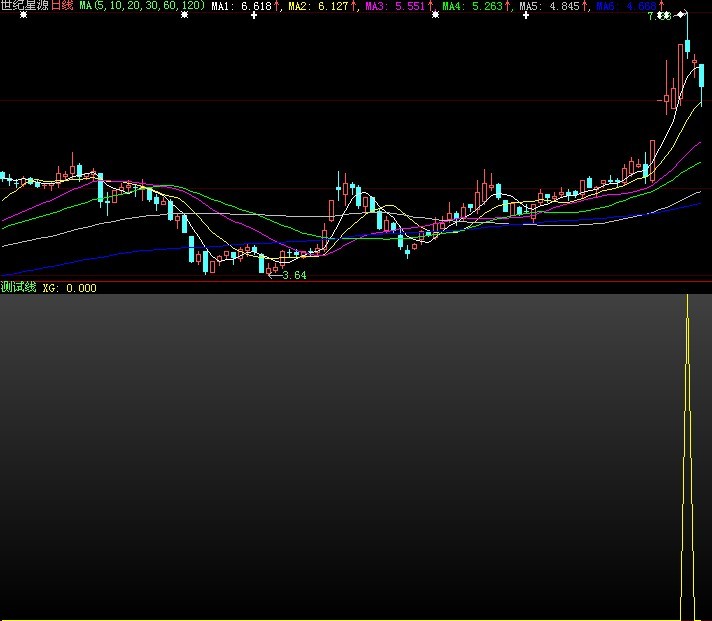The image size is (712, 621).
Task: Click the yellow XG signal spike
Action: click(687, 457)
